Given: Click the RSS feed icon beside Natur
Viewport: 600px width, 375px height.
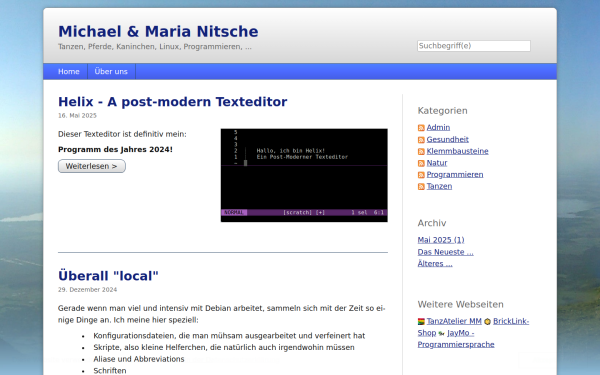Looking at the screenshot, I should (x=421, y=163).
